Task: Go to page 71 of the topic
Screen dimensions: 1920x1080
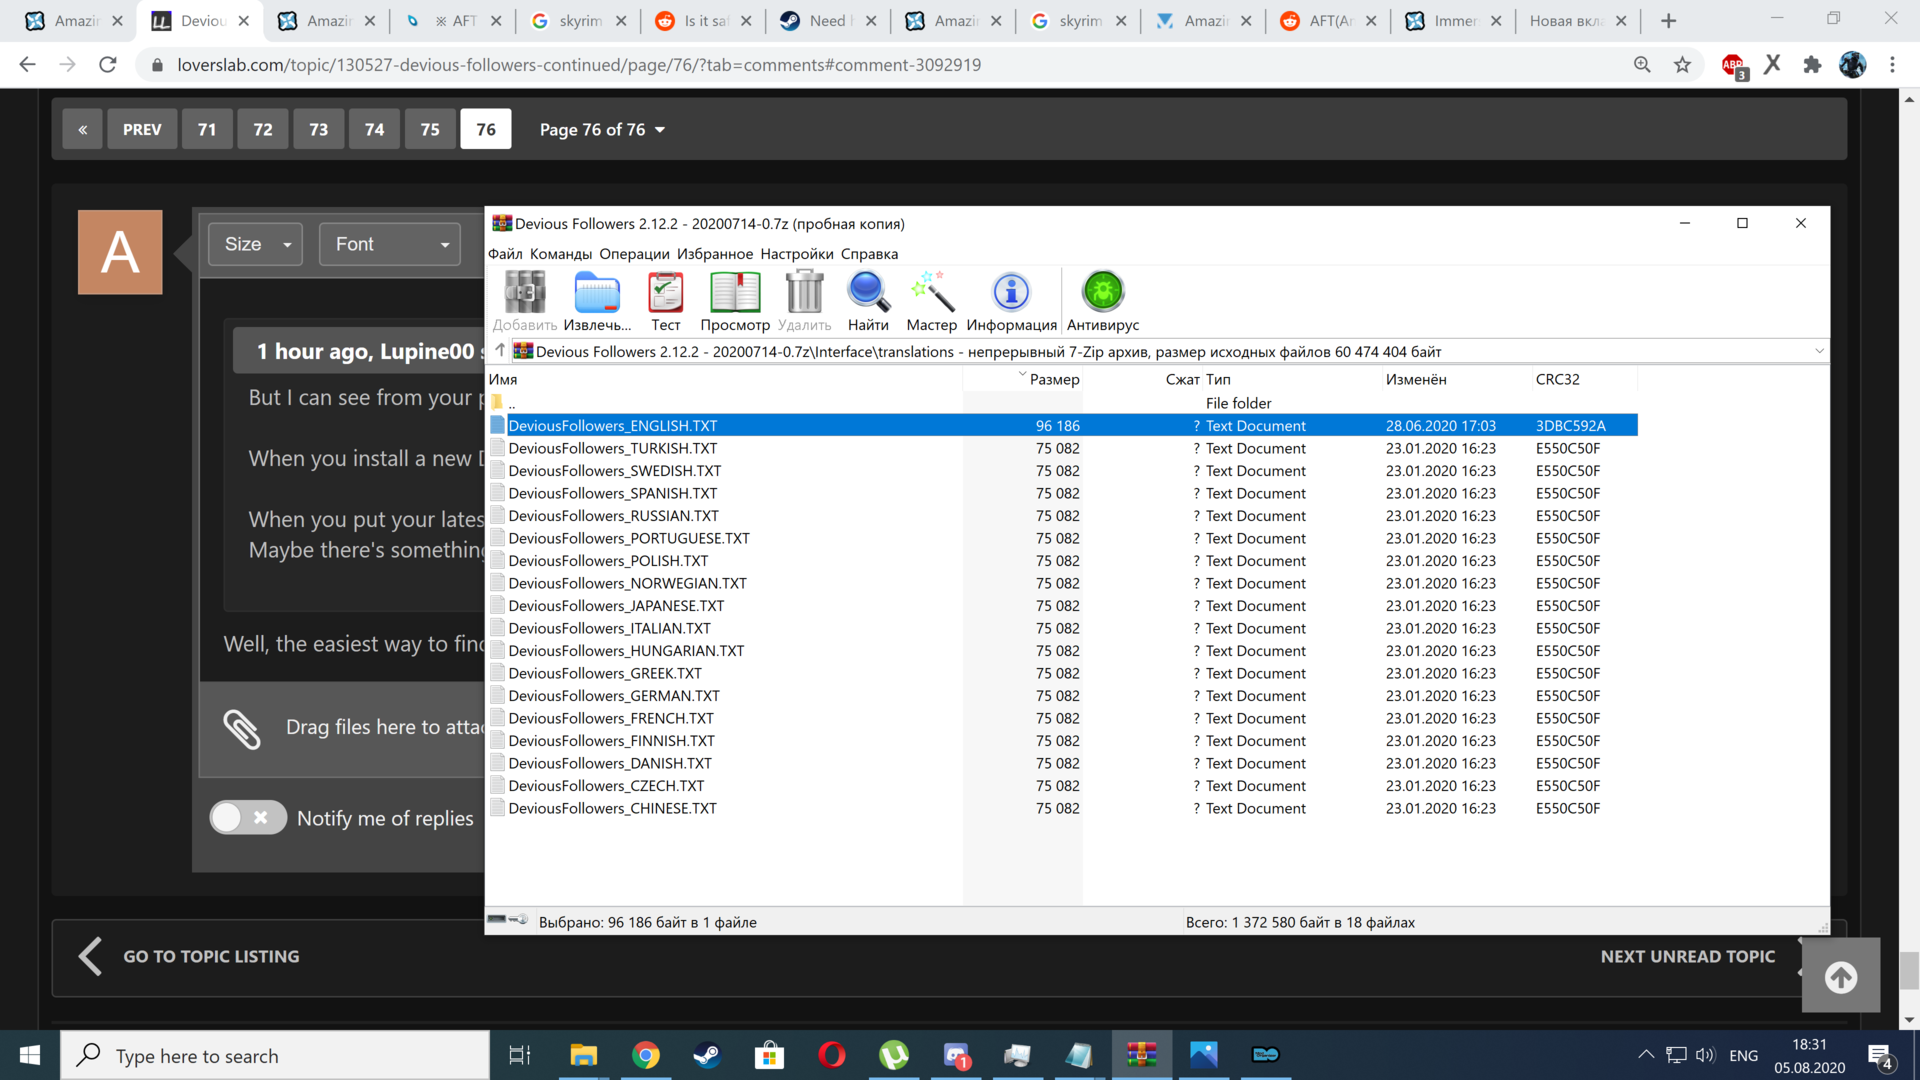Action: tap(207, 129)
